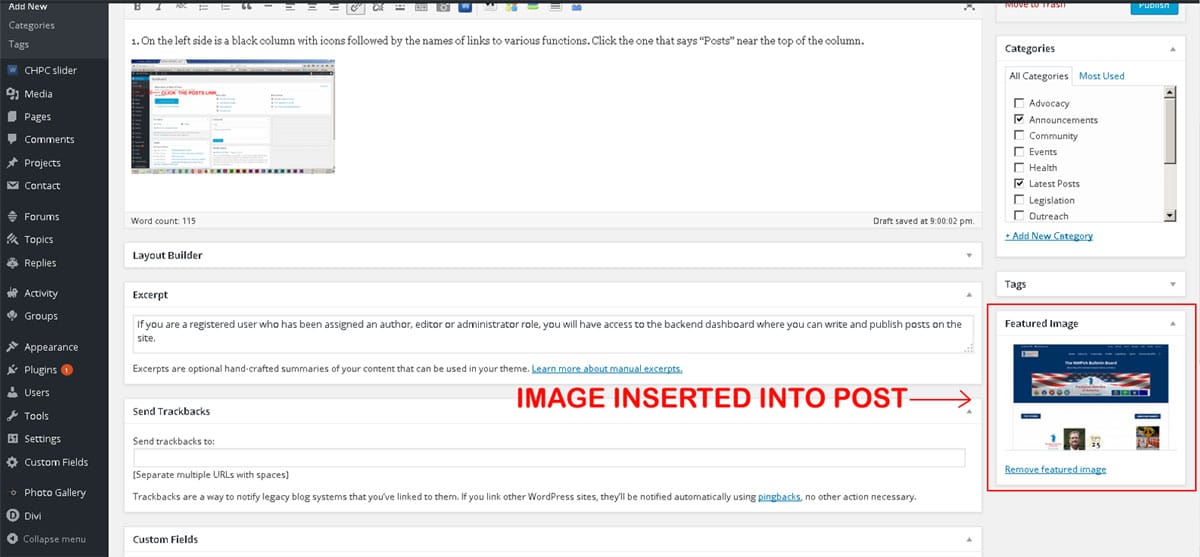This screenshot has height=557, width=1200.
Task: Collapse the Featured Image panel arrow
Action: tap(1172, 324)
